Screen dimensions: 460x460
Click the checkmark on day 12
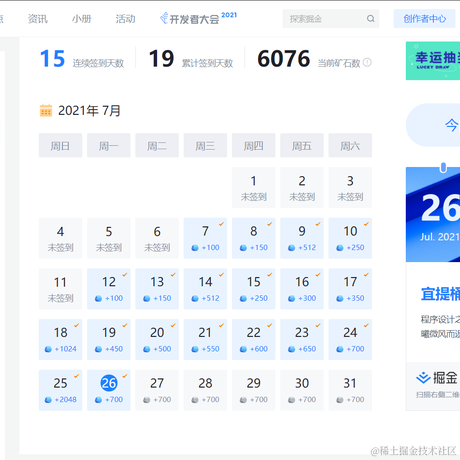tap(125, 275)
